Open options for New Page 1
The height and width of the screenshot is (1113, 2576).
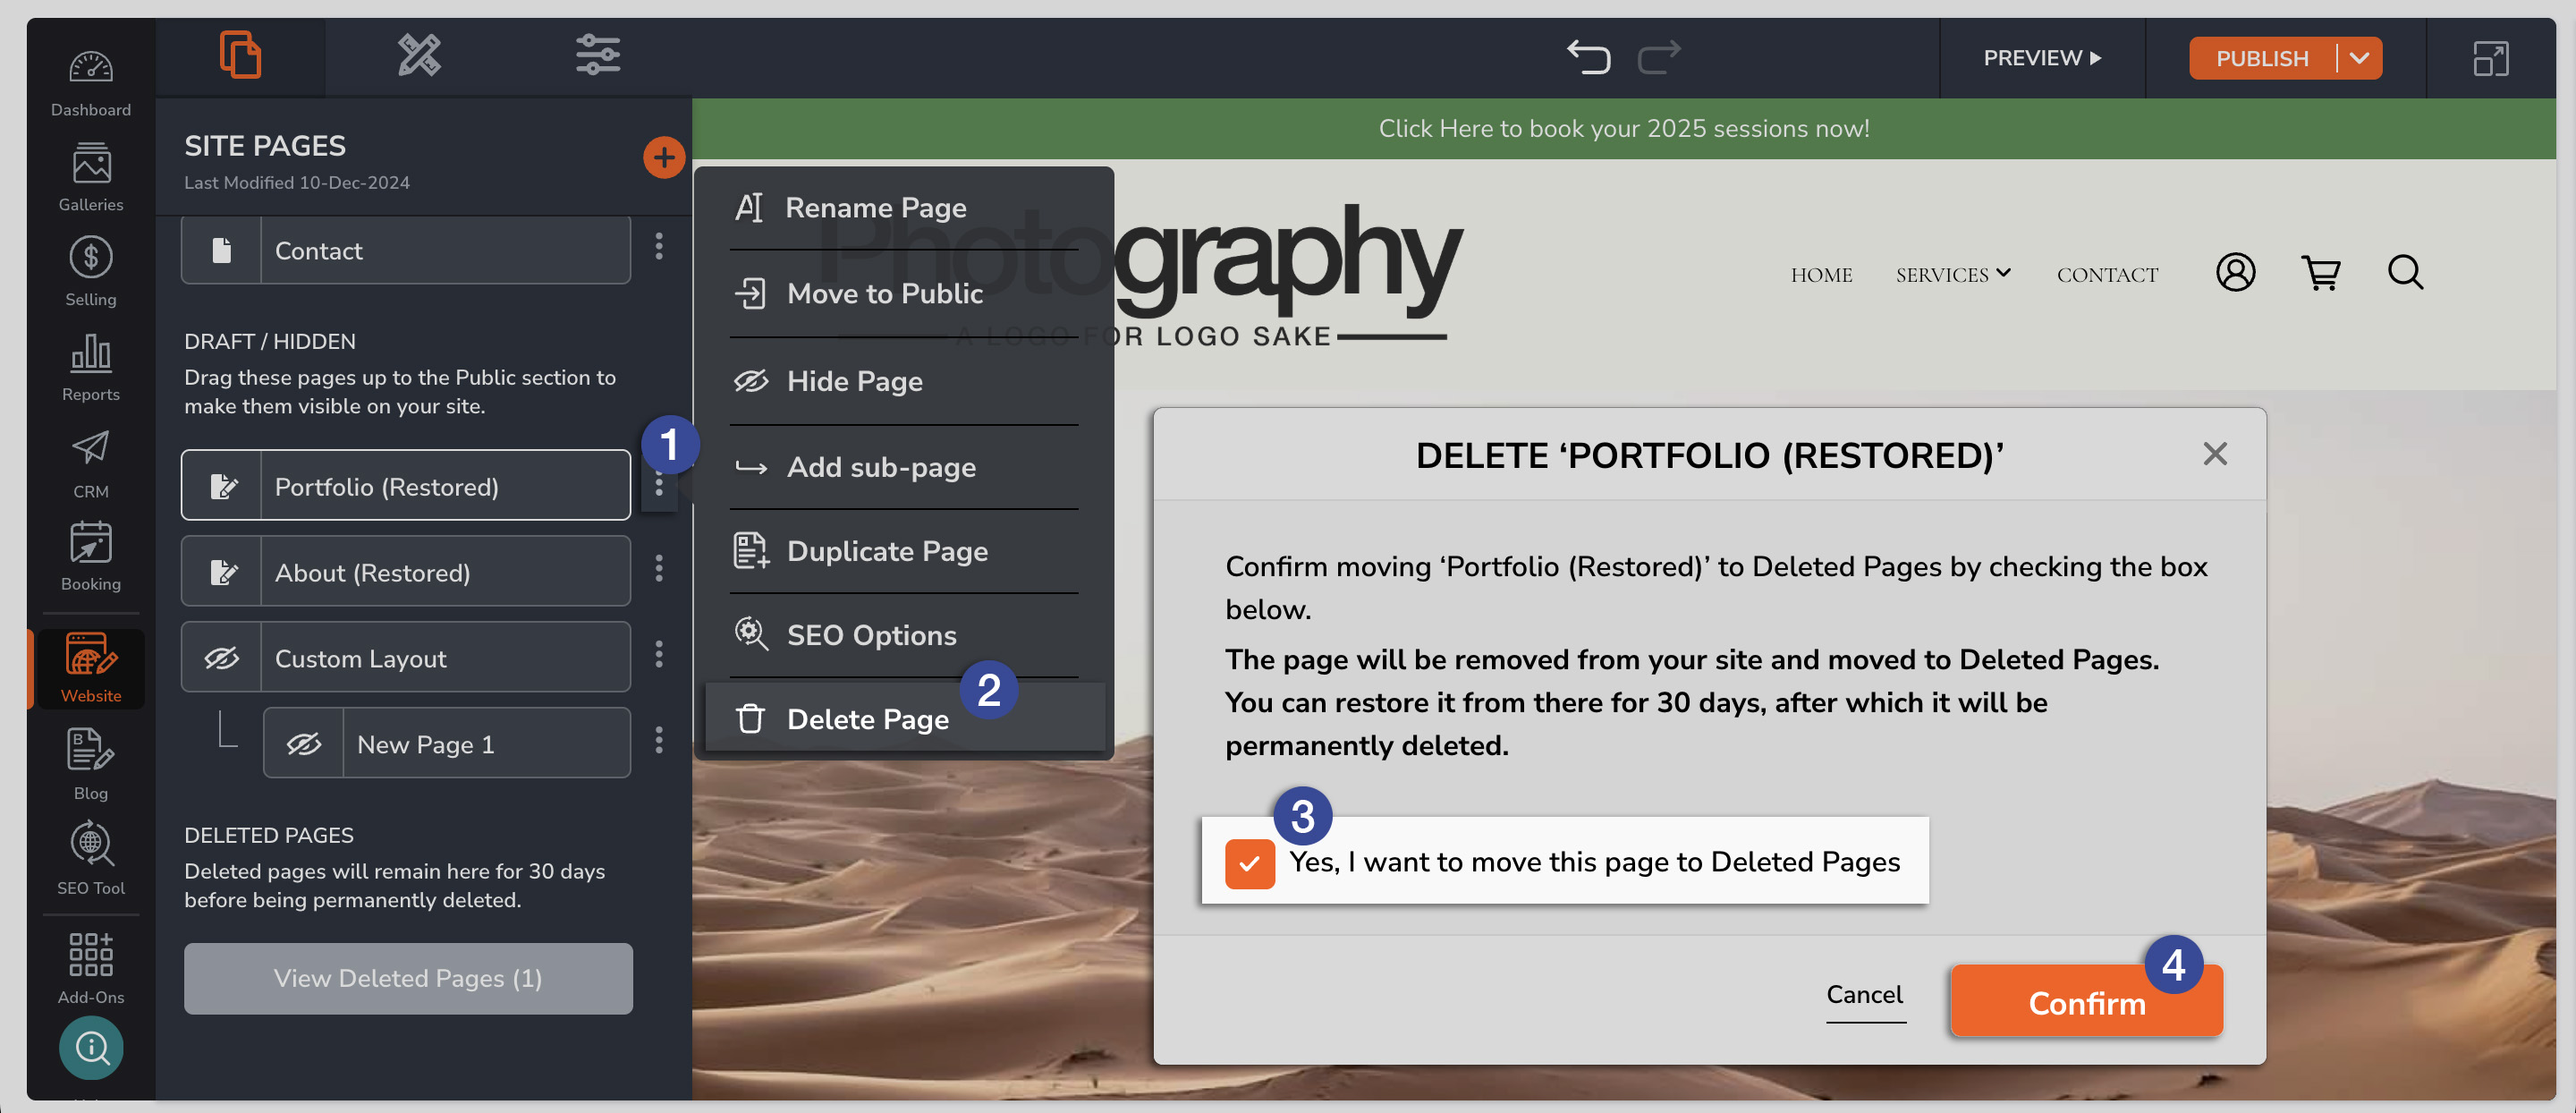[x=659, y=740]
